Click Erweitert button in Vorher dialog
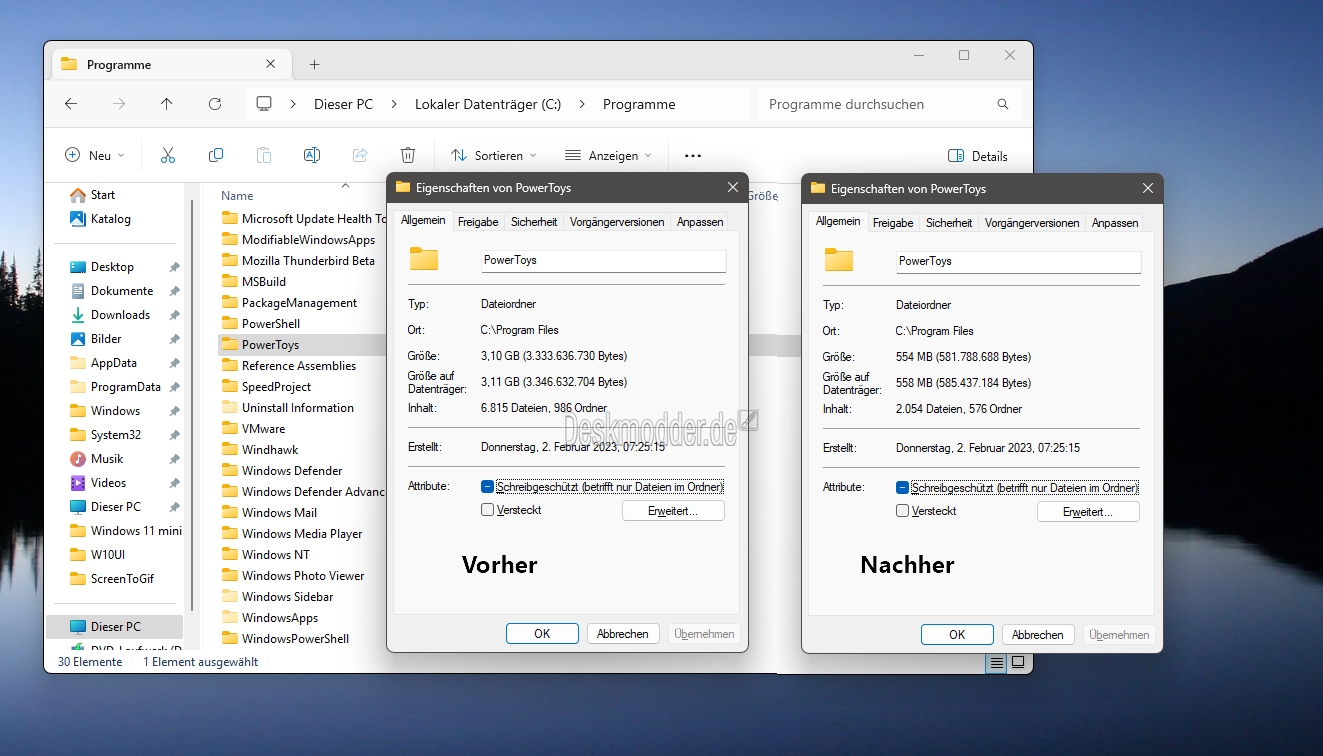This screenshot has width=1323, height=756. [x=673, y=511]
